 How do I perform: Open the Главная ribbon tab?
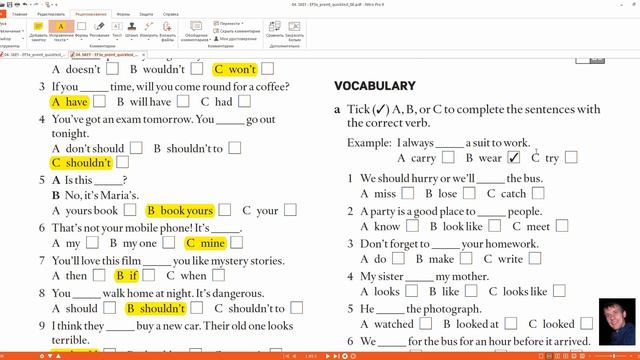(x=20, y=14)
